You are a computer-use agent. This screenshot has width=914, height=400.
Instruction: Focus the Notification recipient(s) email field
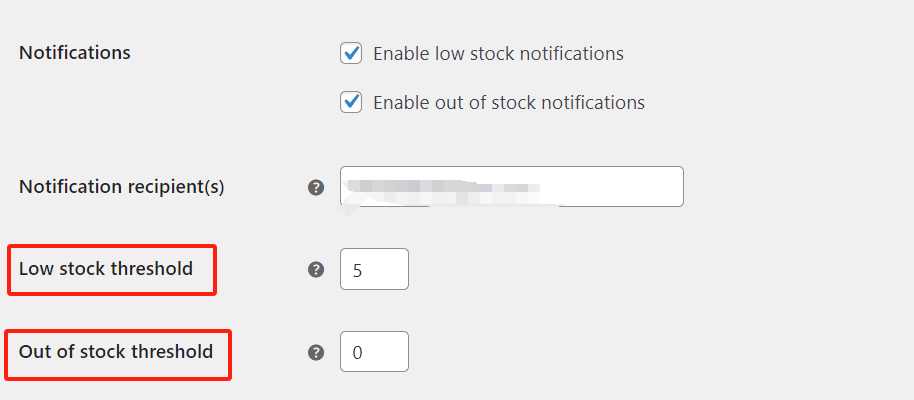511,187
